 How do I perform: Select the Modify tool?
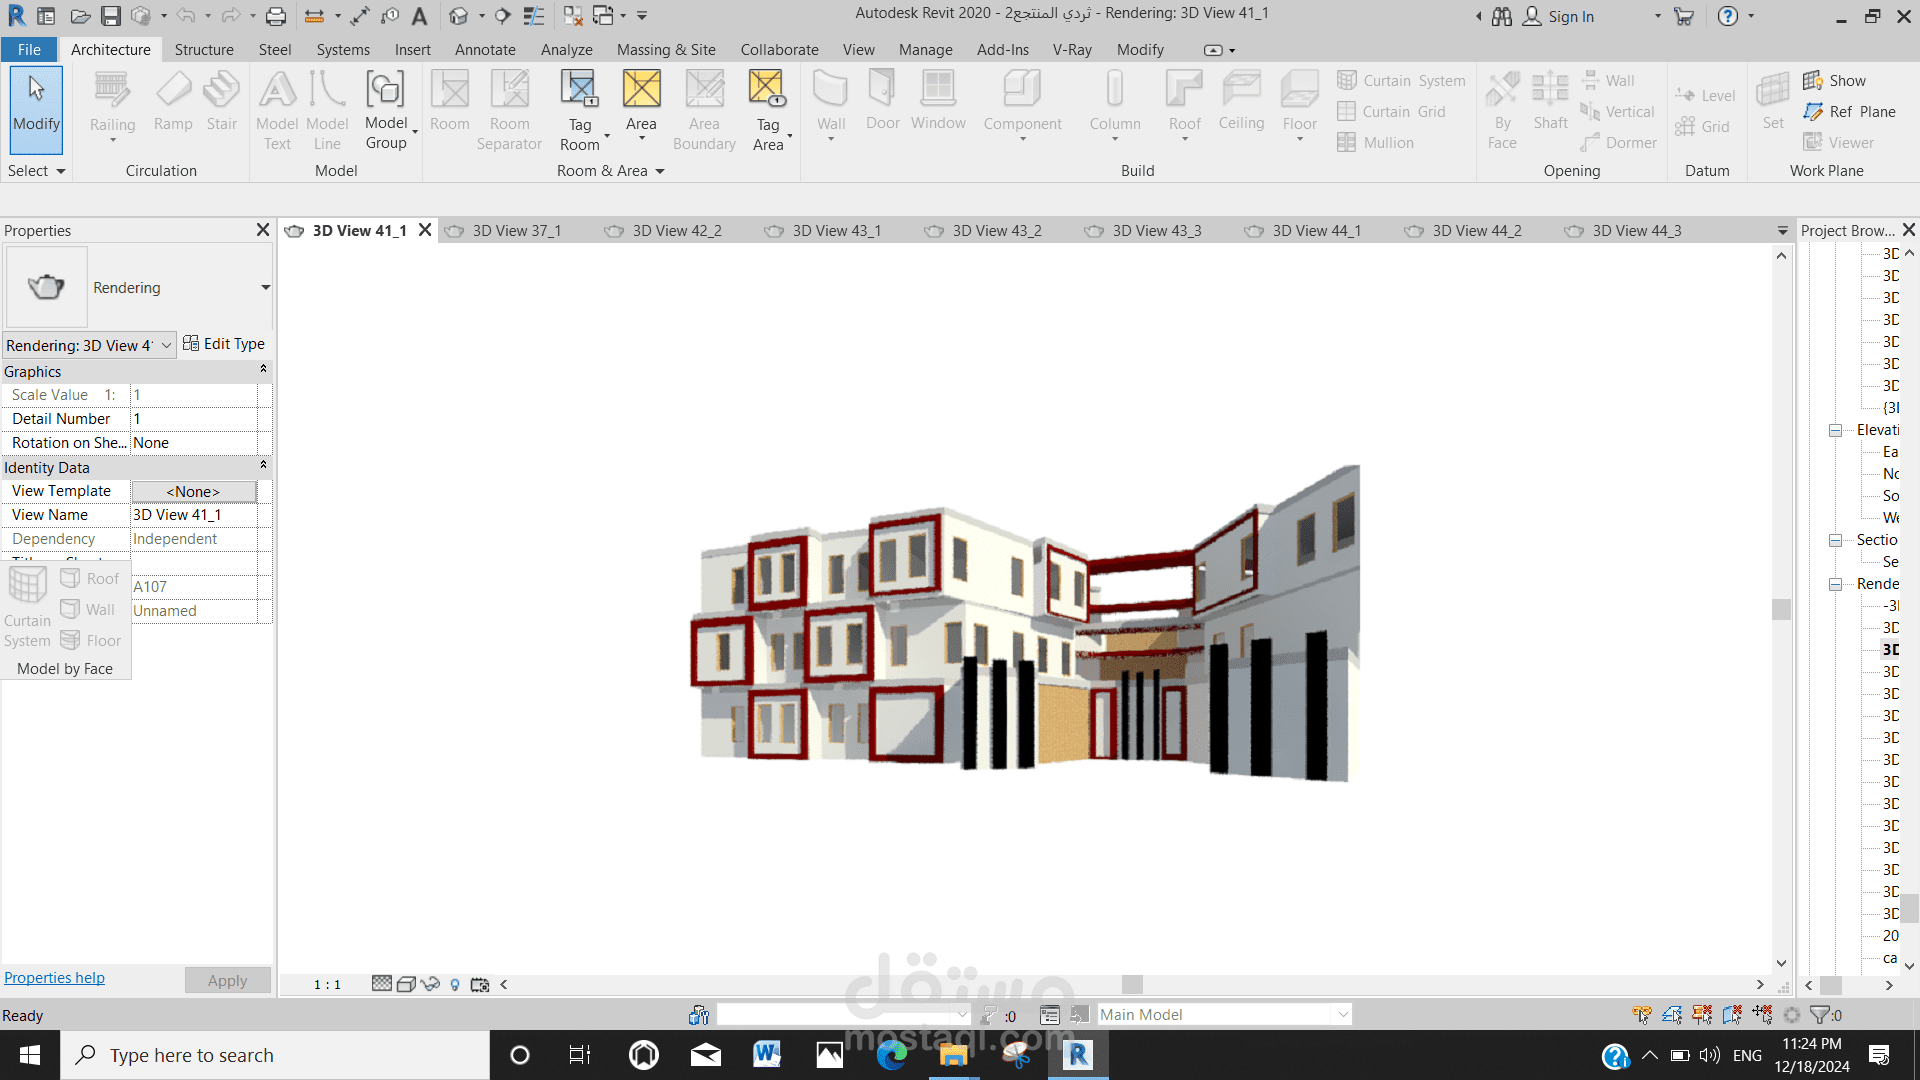pos(36,106)
